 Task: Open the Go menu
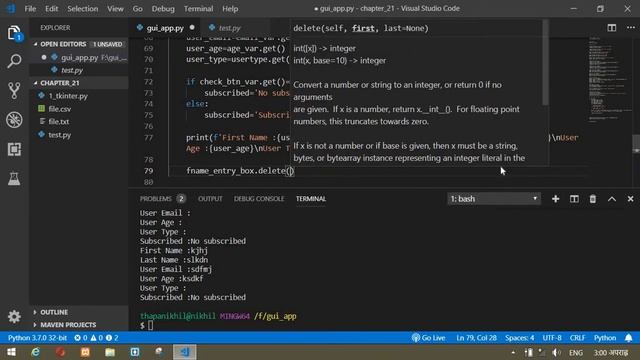tap(138, 9)
